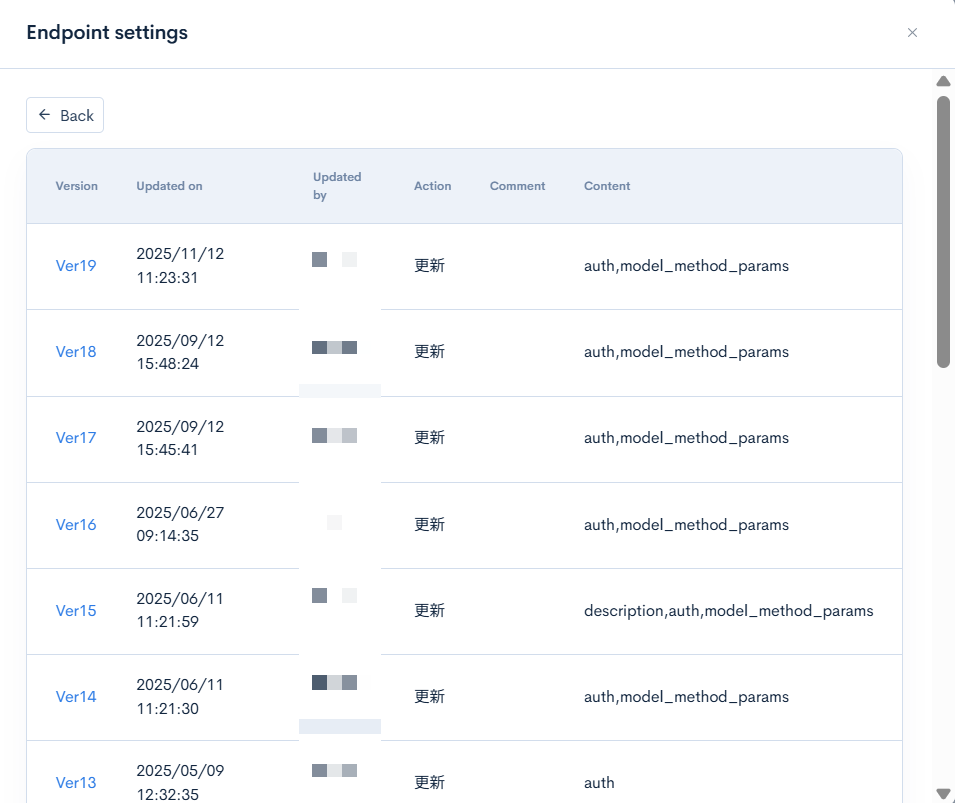Click the Content column header

click(x=606, y=186)
